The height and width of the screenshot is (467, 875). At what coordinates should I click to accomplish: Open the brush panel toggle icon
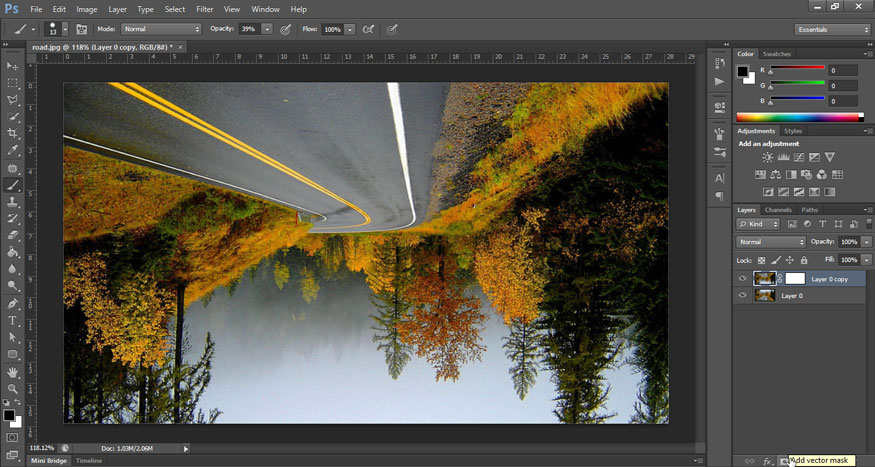tap(81, 29)
